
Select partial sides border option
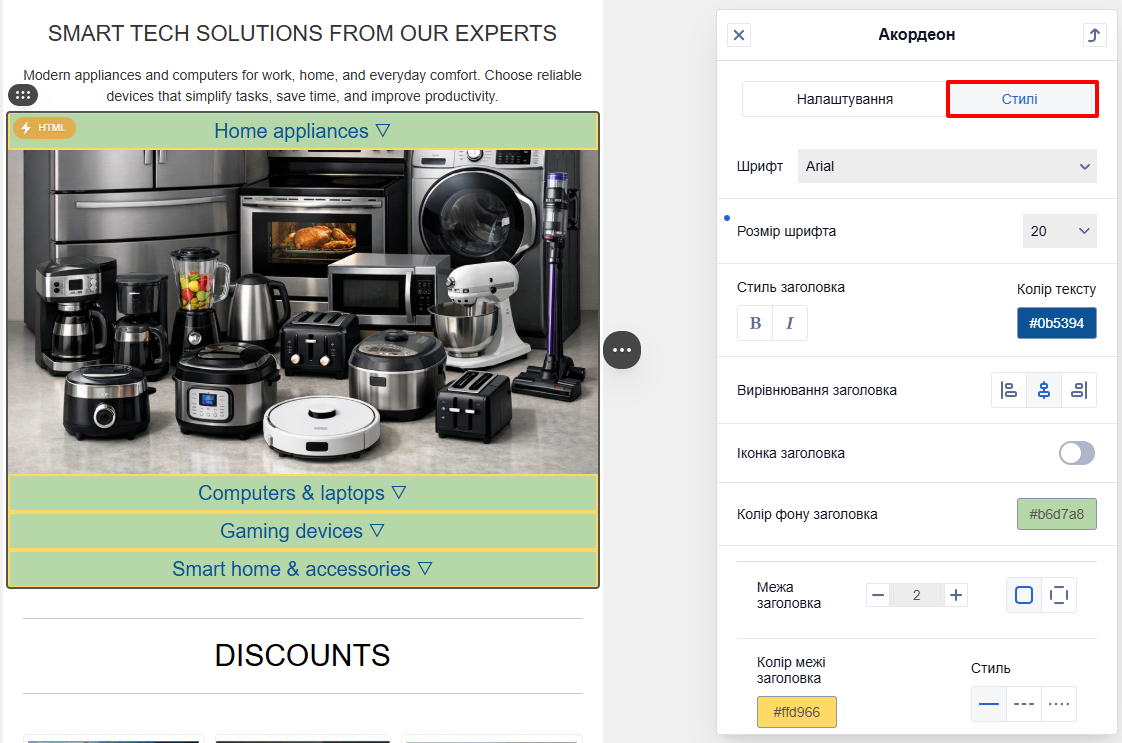tap(1059, 595)
